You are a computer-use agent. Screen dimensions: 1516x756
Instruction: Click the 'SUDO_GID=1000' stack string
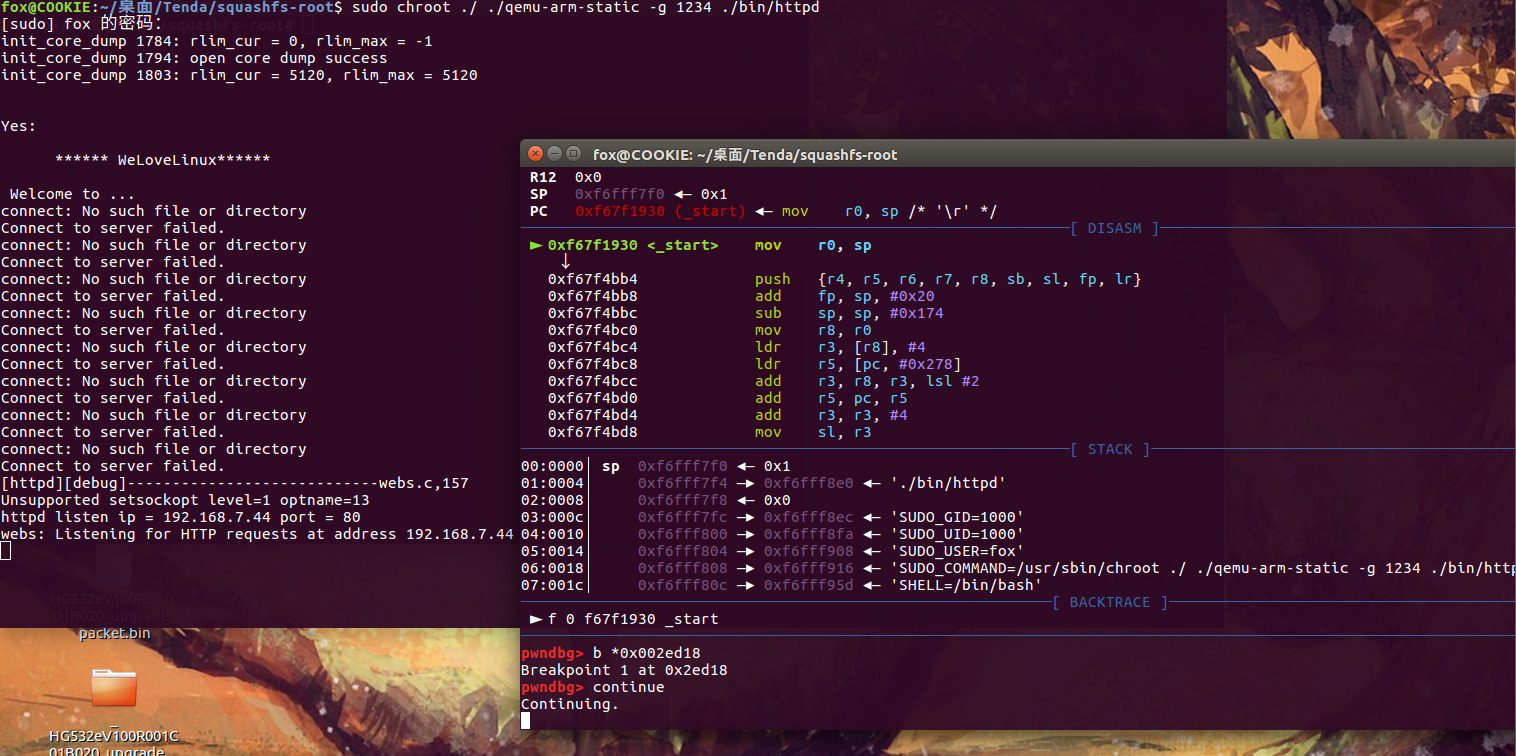957,517
